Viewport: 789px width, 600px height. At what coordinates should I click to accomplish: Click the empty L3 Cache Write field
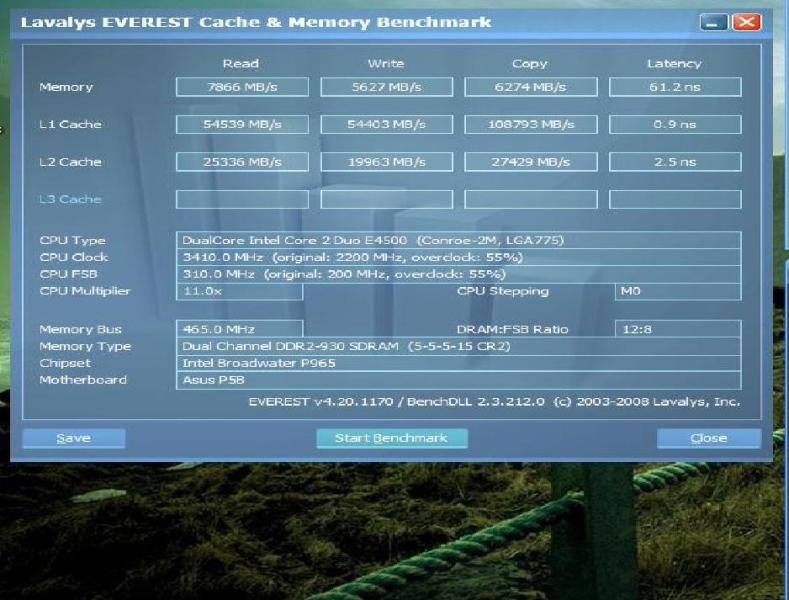[x=386, y=199]
